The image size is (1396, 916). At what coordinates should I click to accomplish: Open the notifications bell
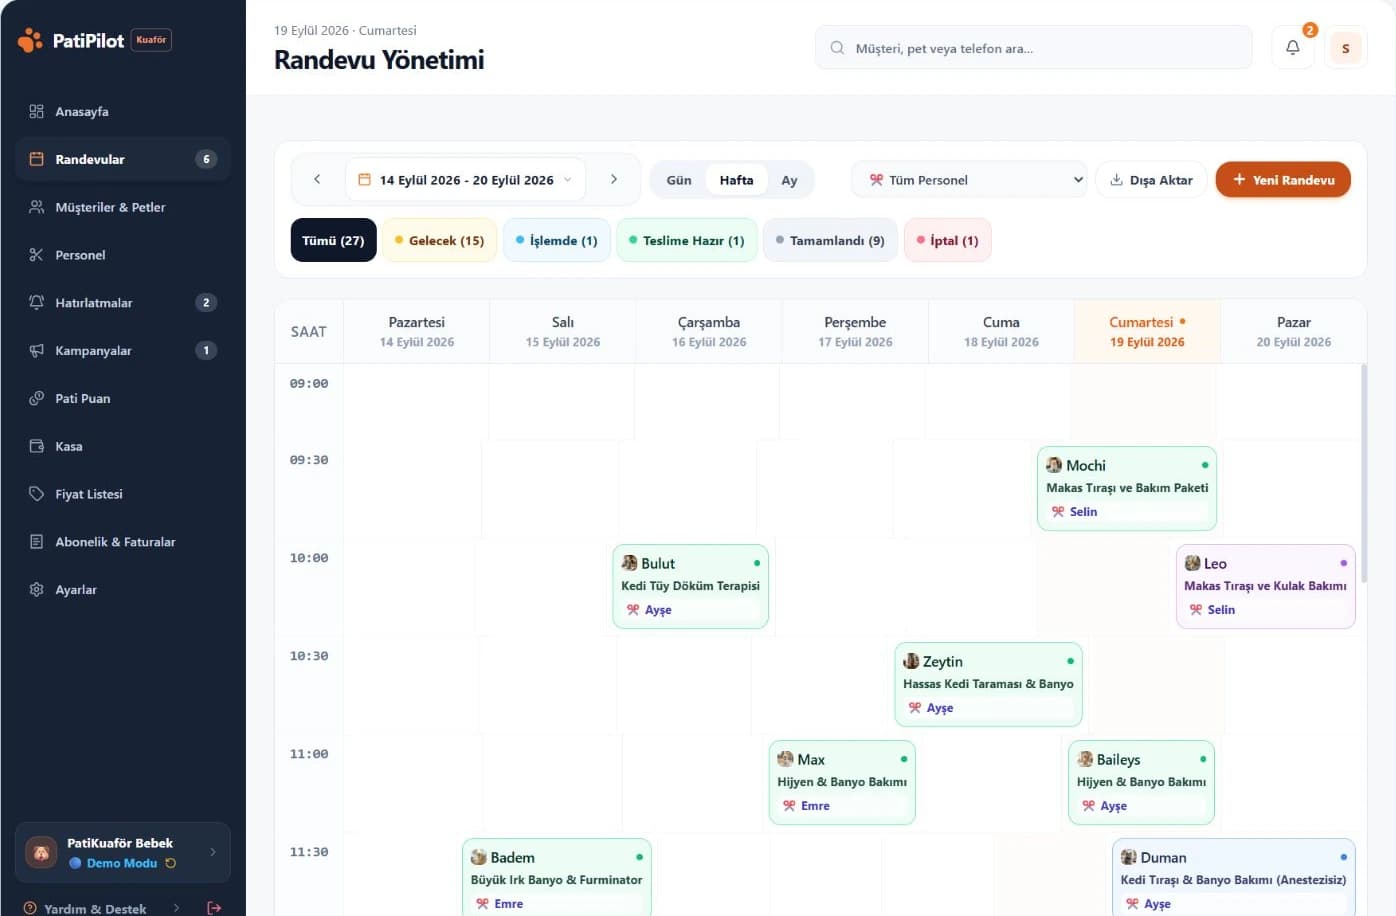pyautogui.click(x=1292, y=47)
